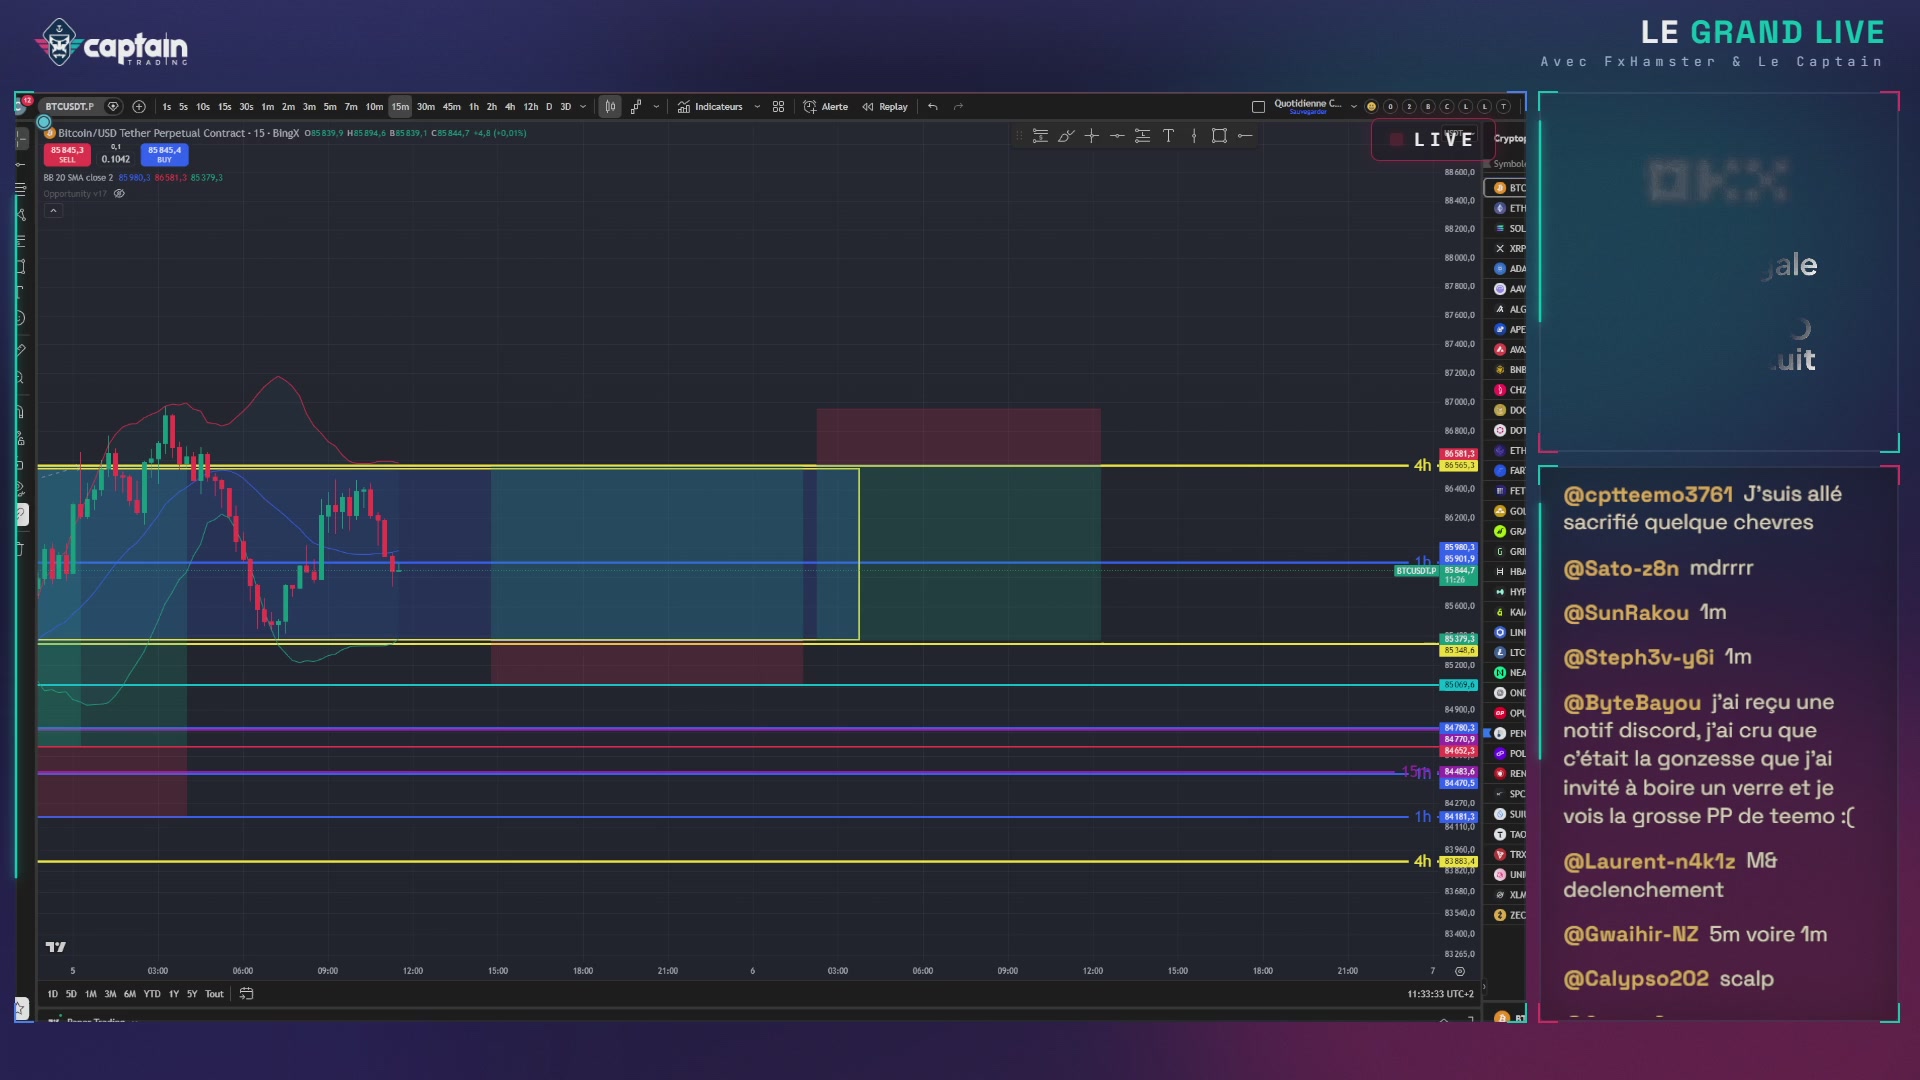Toggle the layout checkbox beside Quotidienne

pyautogui.click(x=1258, y=107)
